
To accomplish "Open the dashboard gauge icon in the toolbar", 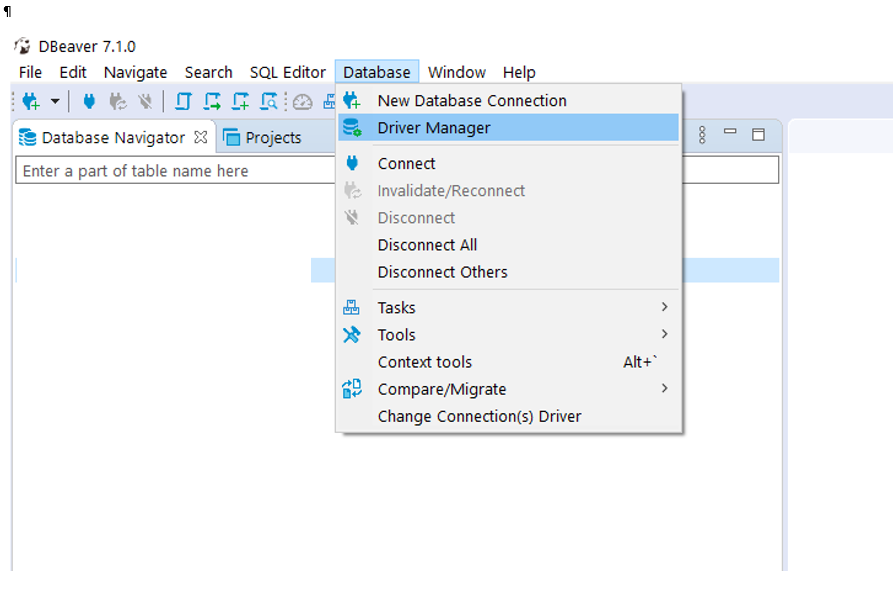I will pos(302,102).
